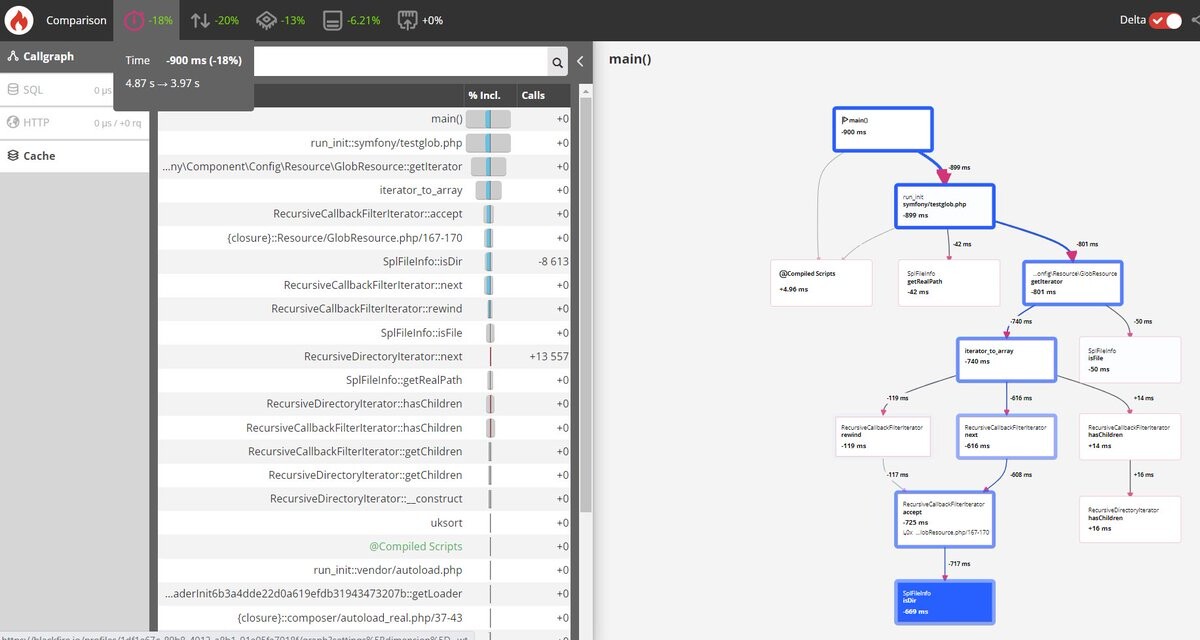The image size is (1200, 640).
Task: Select the wall time clock dimension icon
Action: click(134, 20)
